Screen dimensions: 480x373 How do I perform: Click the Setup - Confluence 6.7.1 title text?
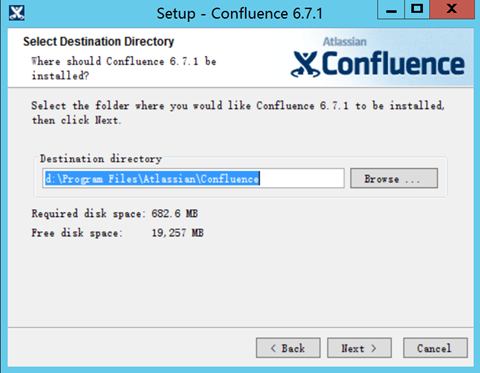pyautogui.click(x=240, y=14)
